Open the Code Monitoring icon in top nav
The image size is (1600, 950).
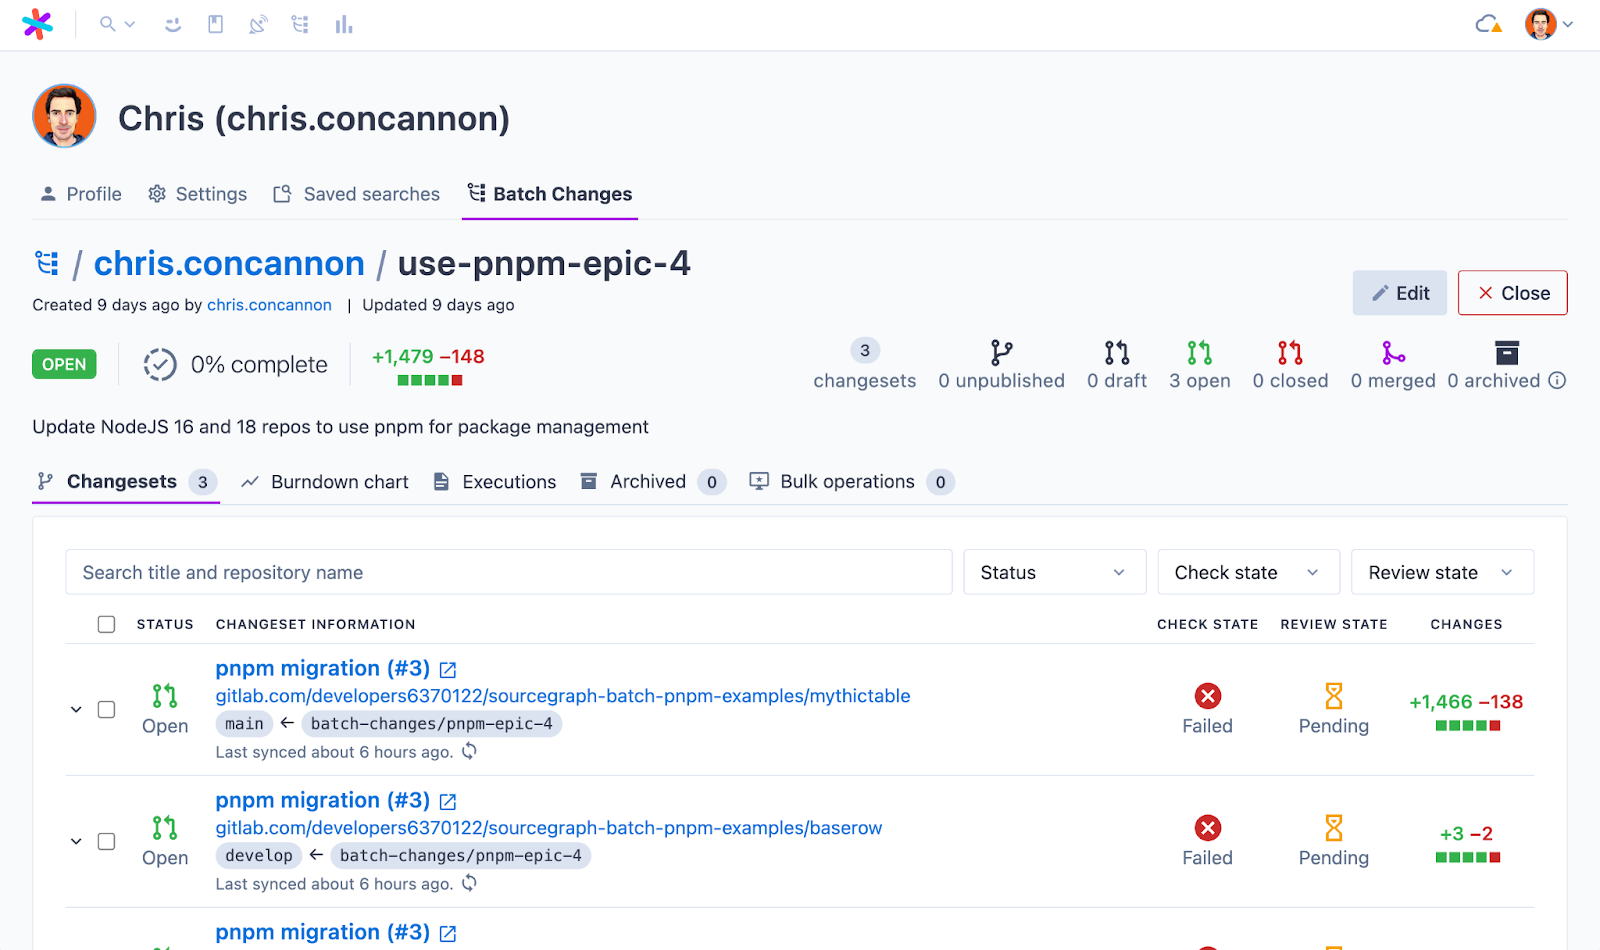click(x=258, y=24)
